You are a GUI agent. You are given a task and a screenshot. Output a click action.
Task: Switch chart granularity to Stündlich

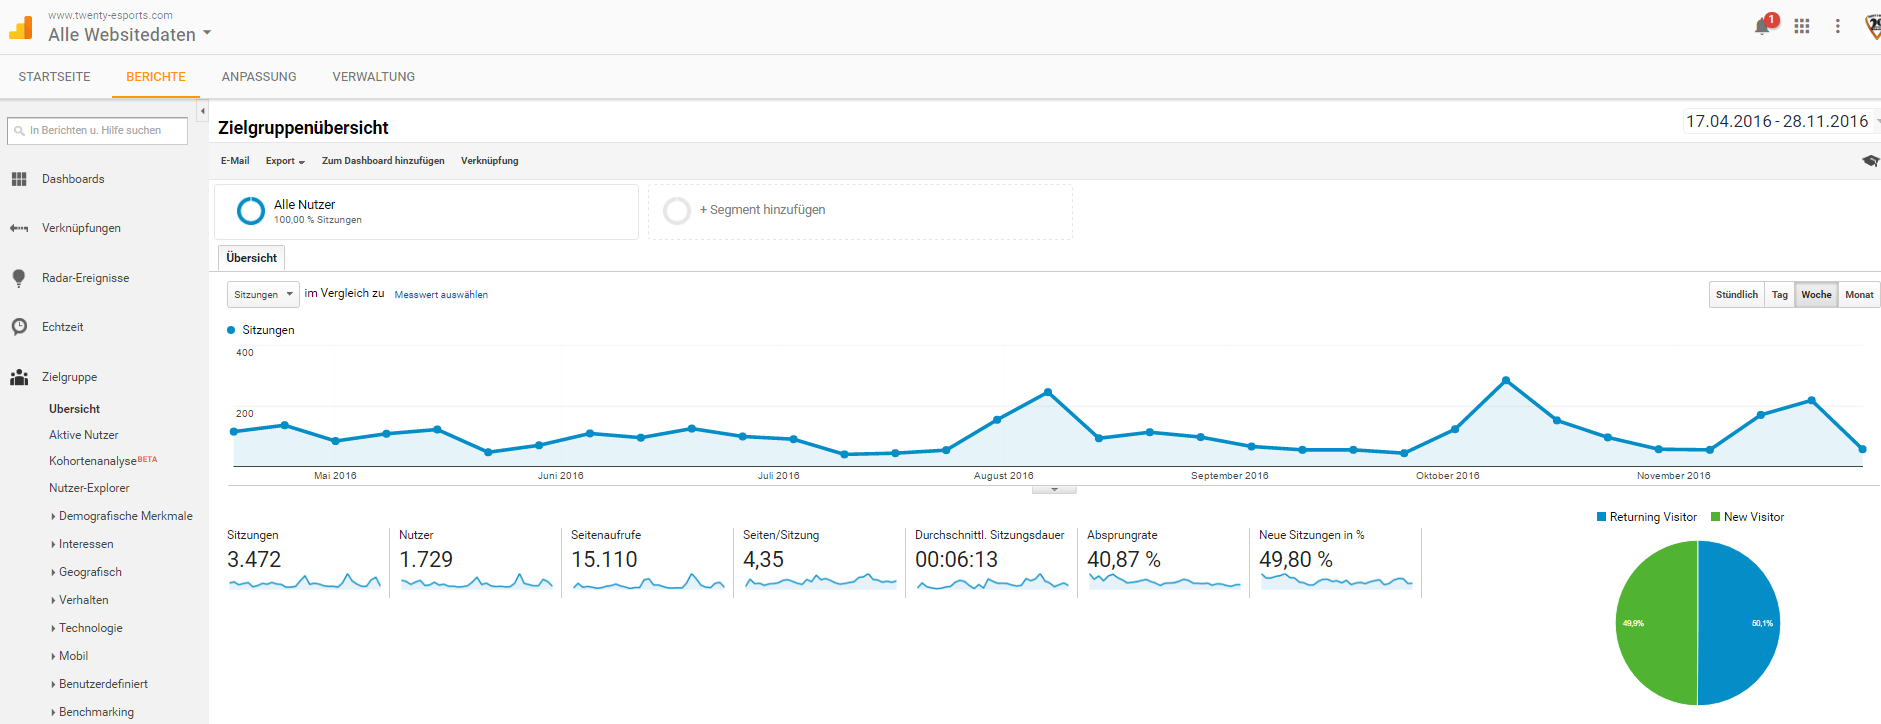(1737, 295)
